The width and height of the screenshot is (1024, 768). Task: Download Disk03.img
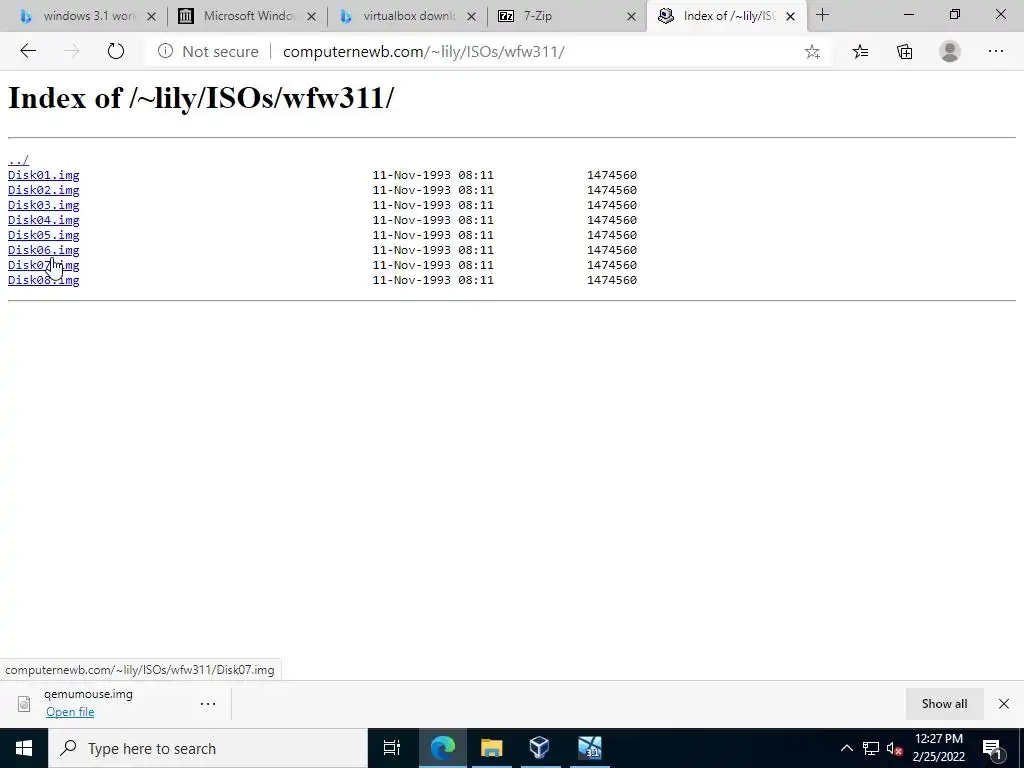pos(44,205)
